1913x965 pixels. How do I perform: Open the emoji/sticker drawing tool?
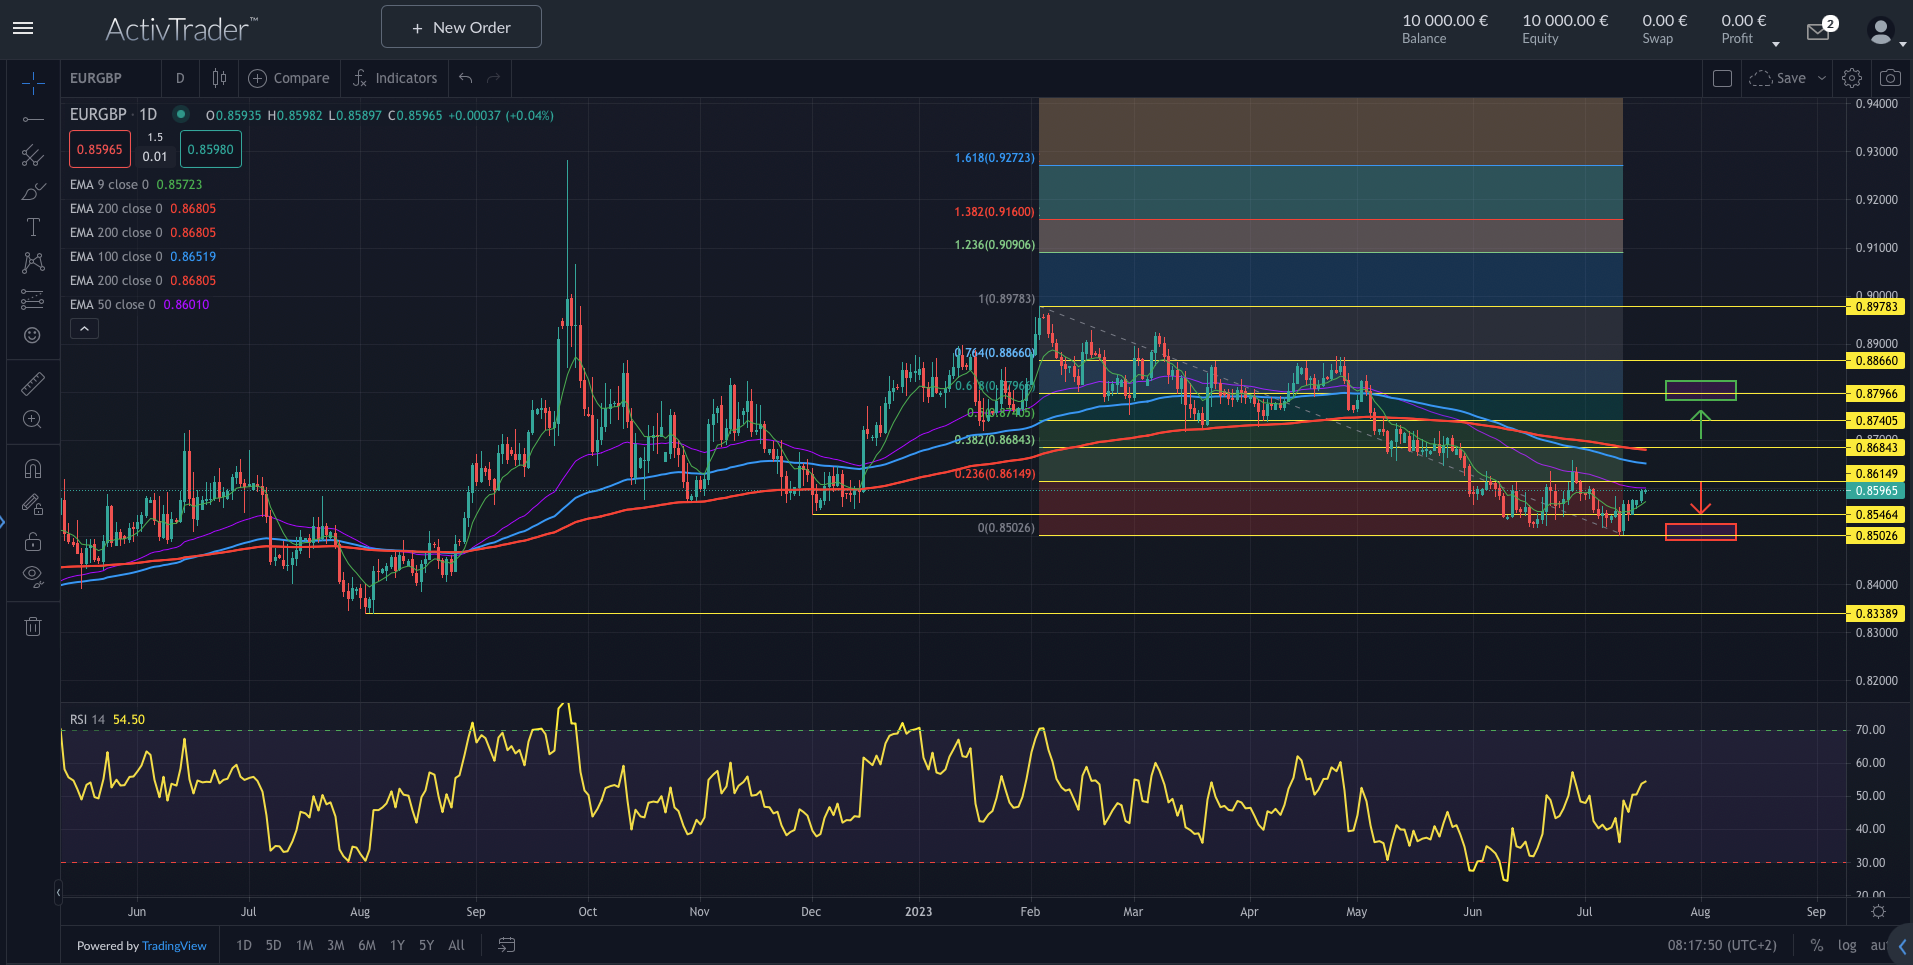click(x=33, y=335)
